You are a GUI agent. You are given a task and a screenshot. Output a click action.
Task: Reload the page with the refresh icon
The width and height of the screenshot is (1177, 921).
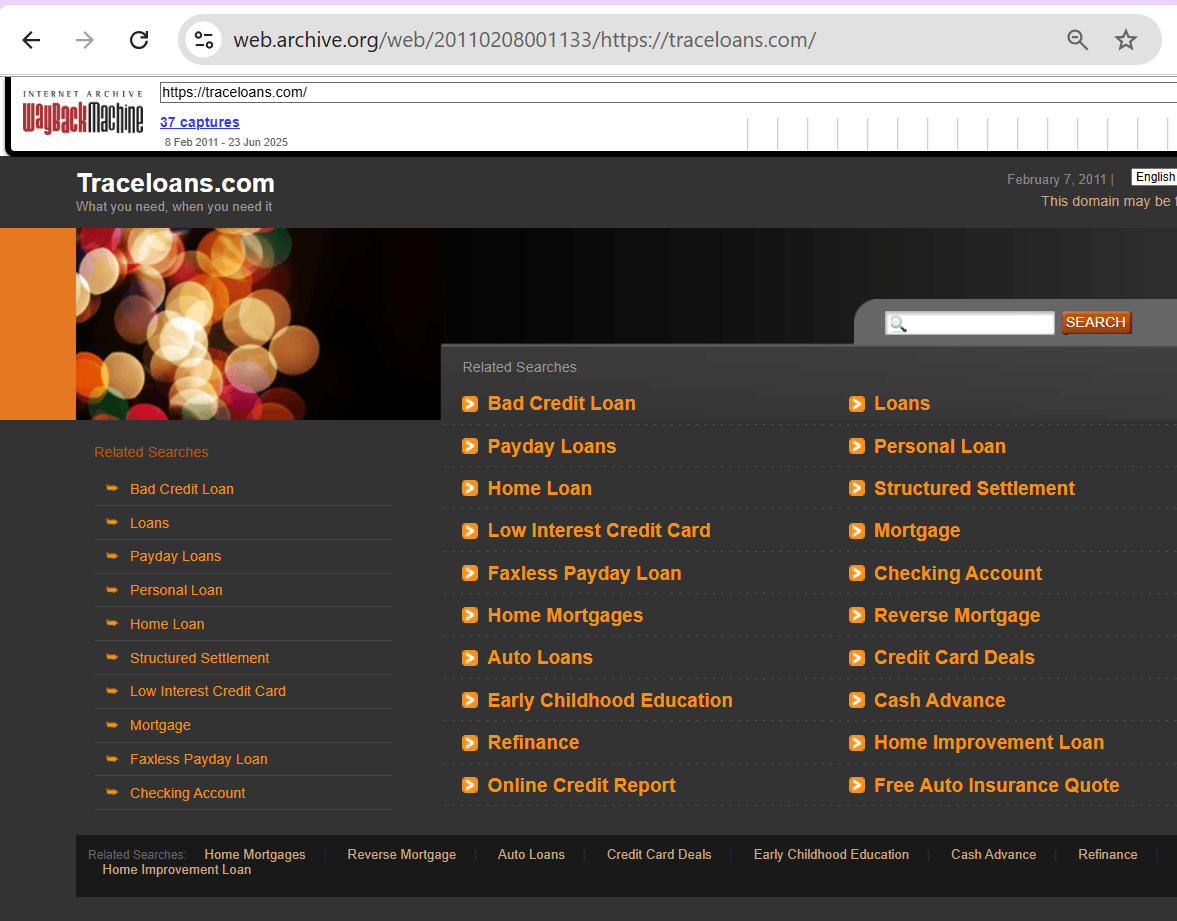coord(139,40)
